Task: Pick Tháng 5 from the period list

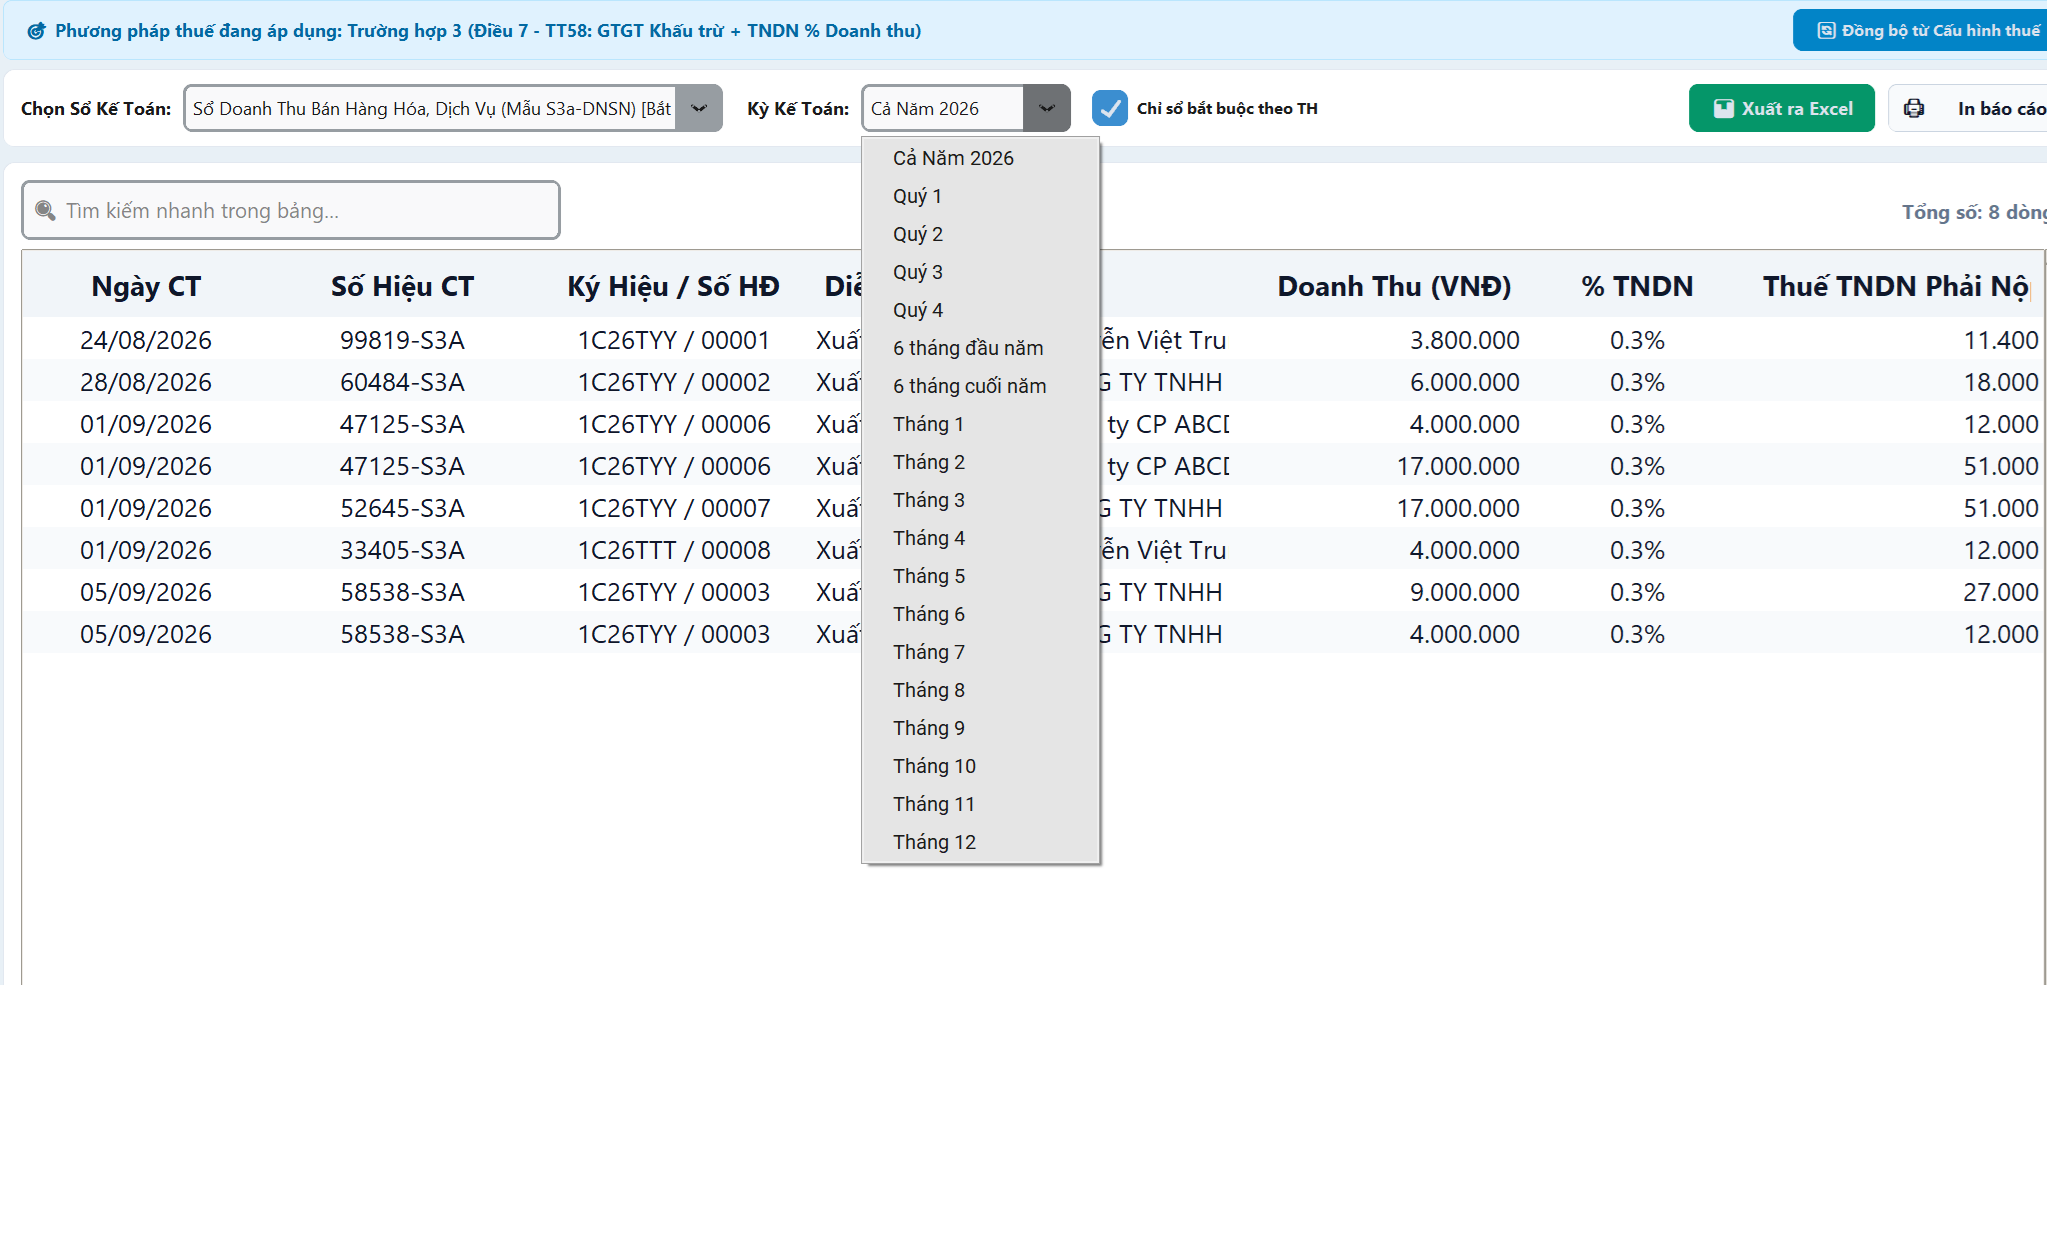Action: pos(980,576)
